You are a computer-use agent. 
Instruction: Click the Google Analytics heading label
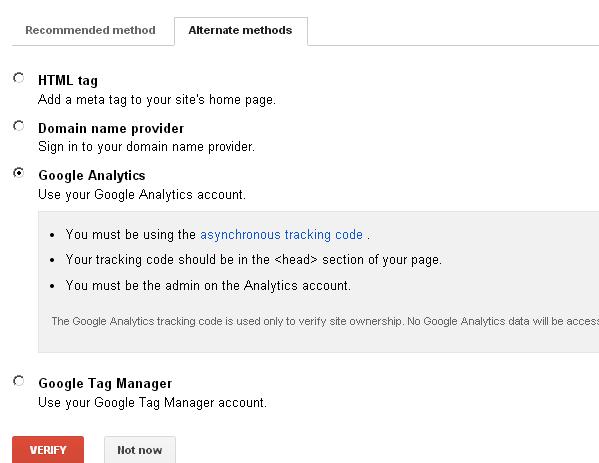tap(92, 175)
